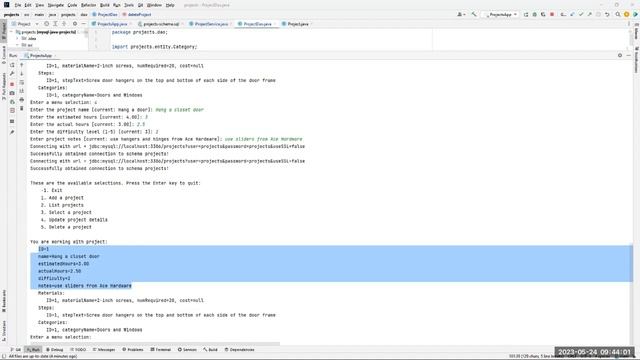Screen dimensions: 640x360
Task: Open the wrench Modify Run Configuration icon
Action: point(12,73)
